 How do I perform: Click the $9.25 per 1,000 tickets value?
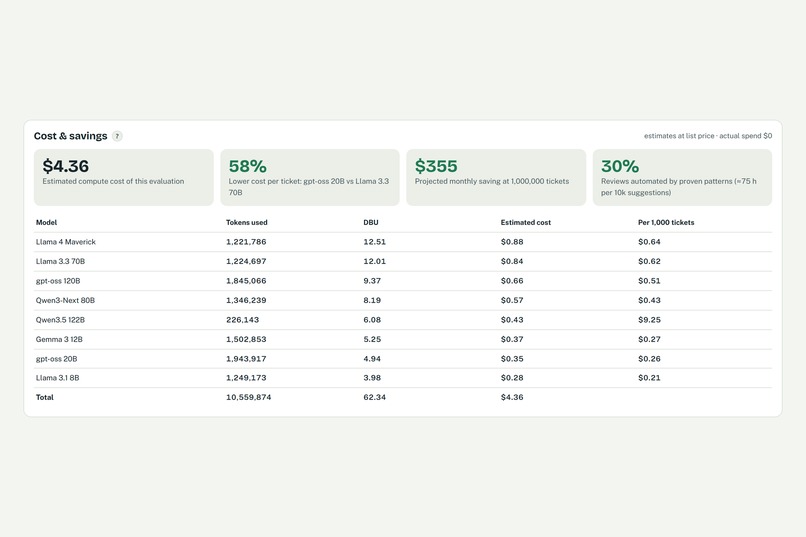coord(649,320)
